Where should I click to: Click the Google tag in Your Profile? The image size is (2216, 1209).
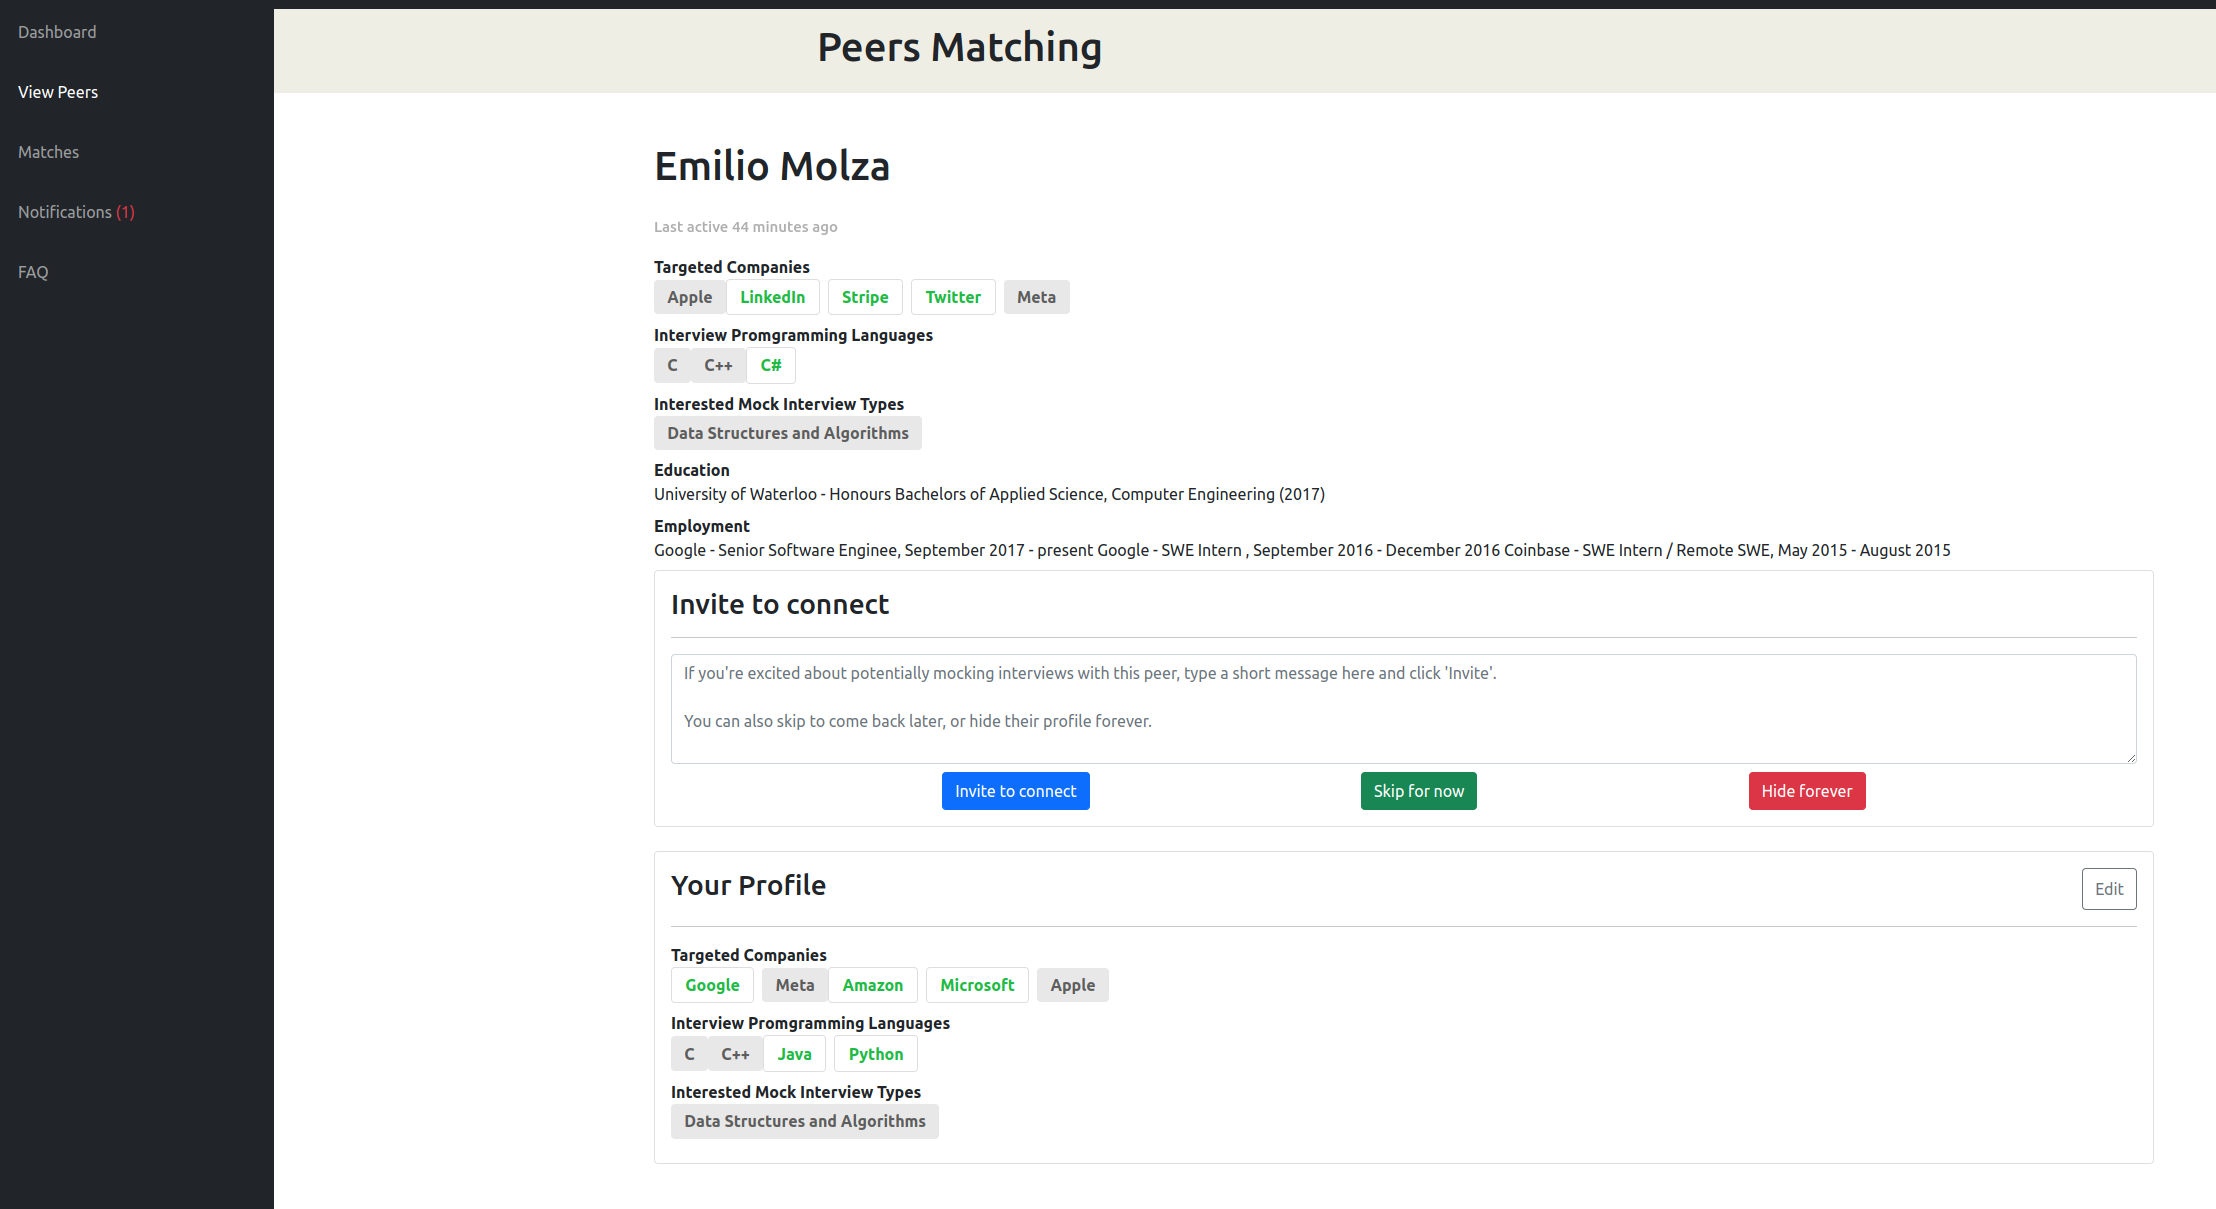[x=712, y=985]
